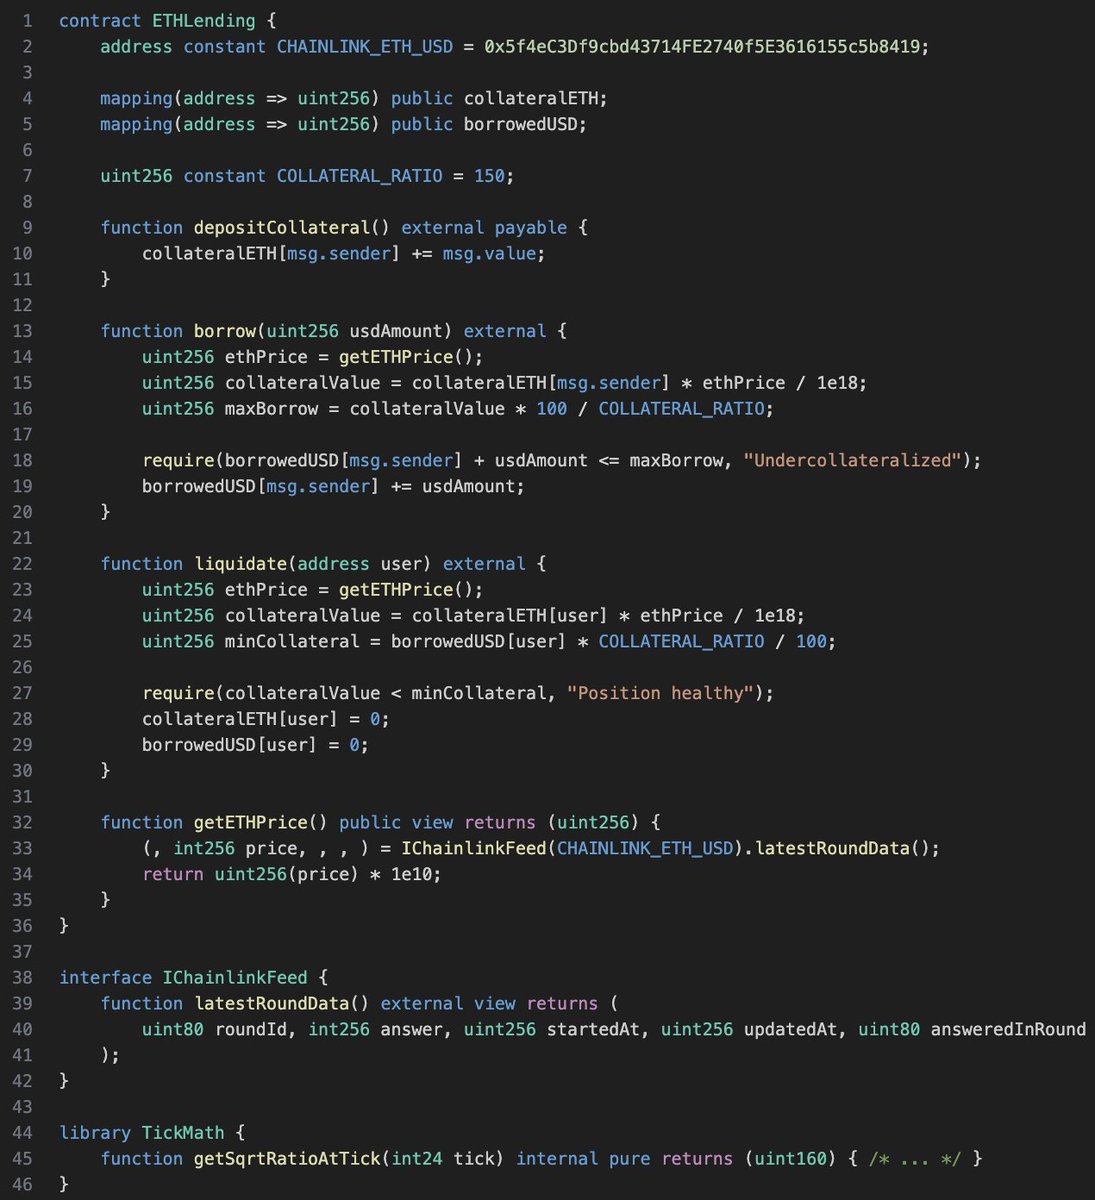The height and width of the screenshot is (1200, 1095).
Task: Click borrowedUSD[user] on line 29
Action: click(x=230, y=745)
